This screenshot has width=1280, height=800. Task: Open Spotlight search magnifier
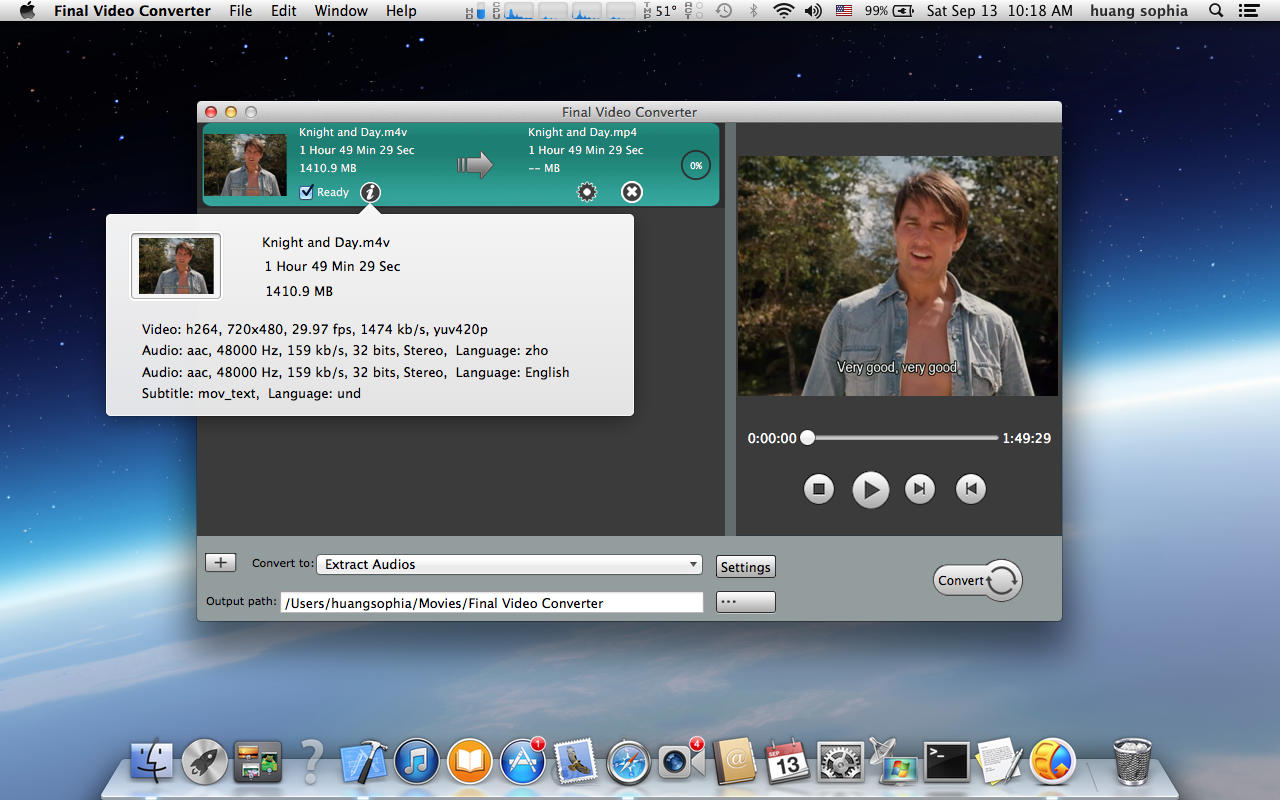pos(1216,11)
